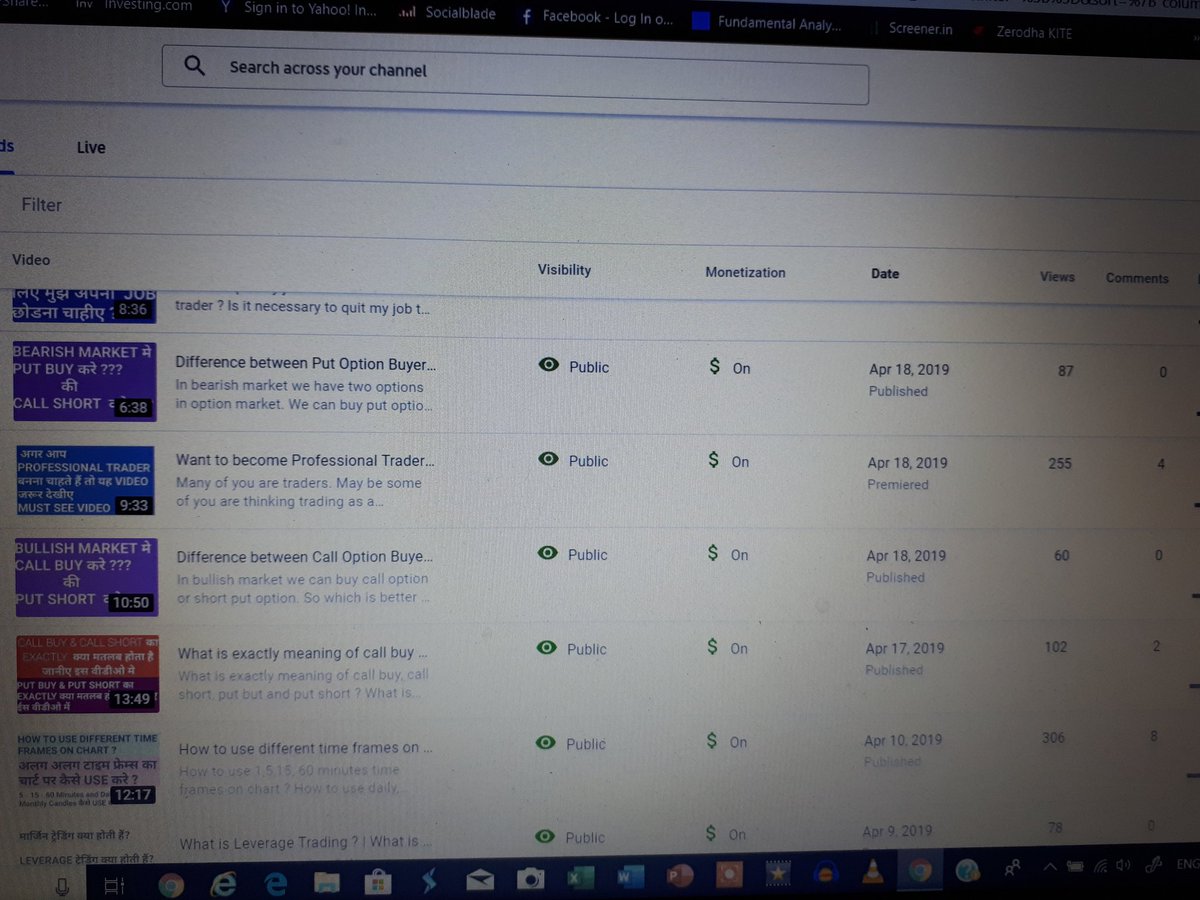Click dollar monetization icon for Call Option Buyer video
The height and width of the screenshot is (900, 1200).
pyautogui.click(x=712, y=552)
